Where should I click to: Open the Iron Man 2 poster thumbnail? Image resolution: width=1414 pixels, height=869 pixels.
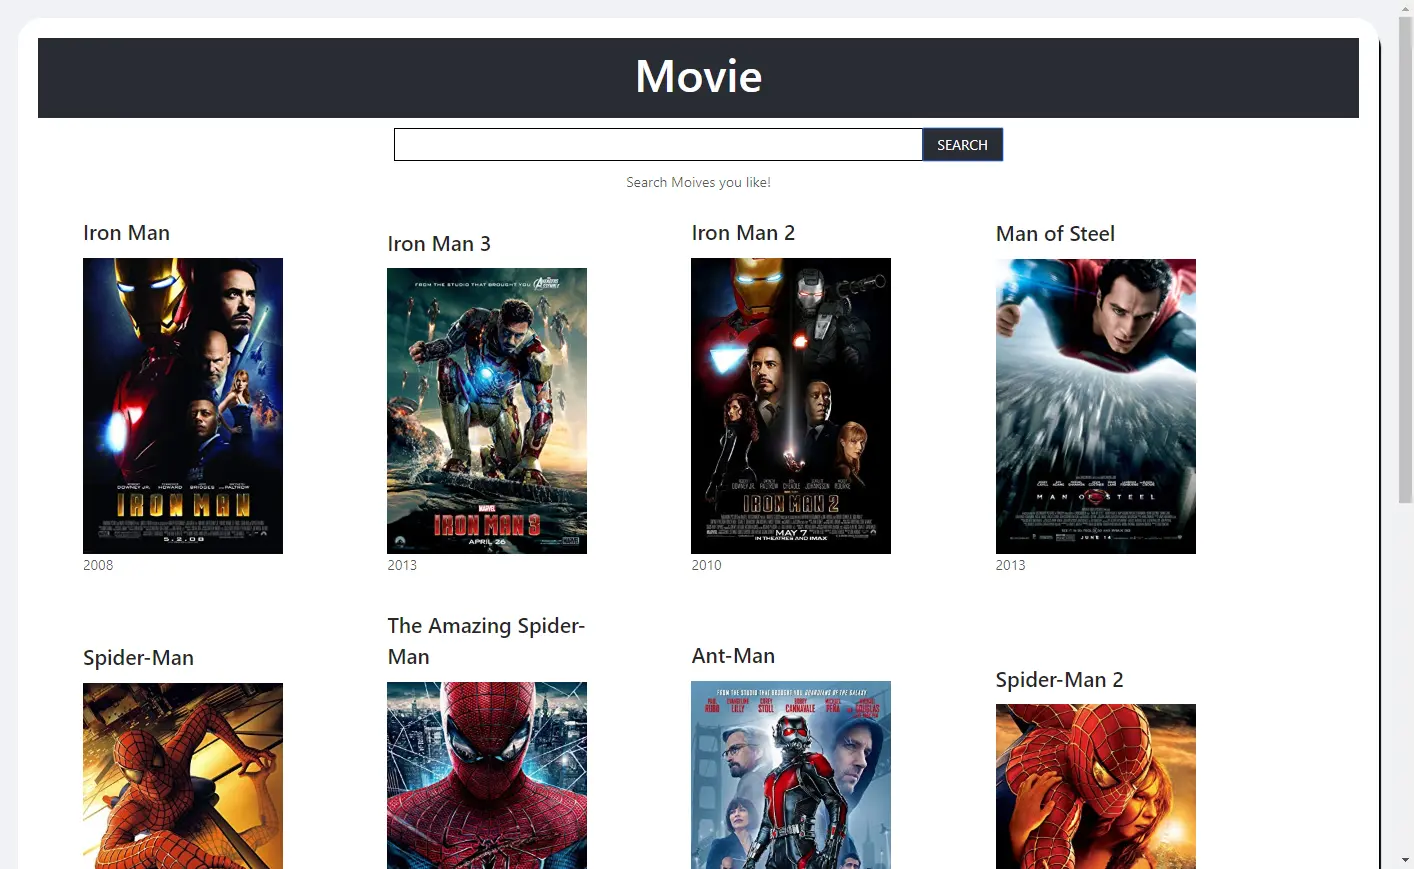[791, 406]
